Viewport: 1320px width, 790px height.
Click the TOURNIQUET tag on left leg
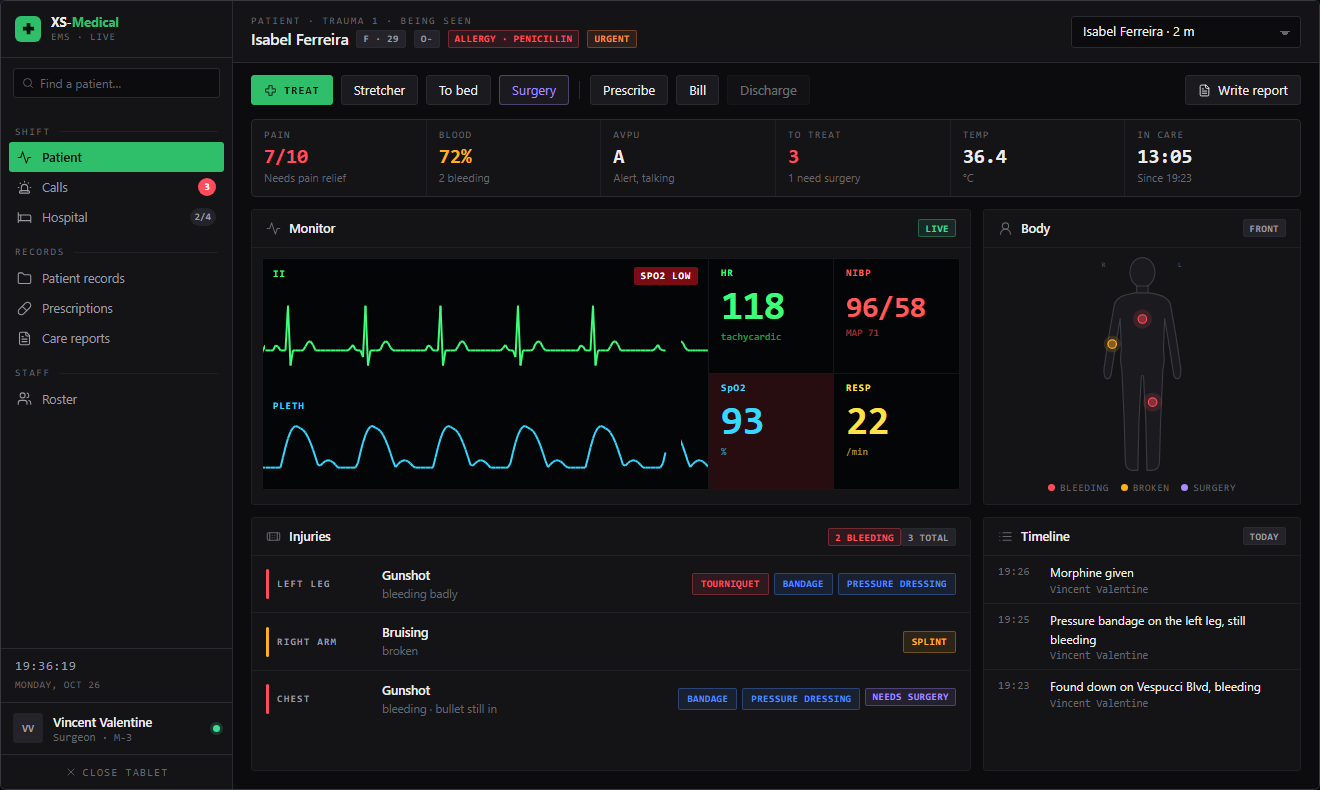point(730,584)
